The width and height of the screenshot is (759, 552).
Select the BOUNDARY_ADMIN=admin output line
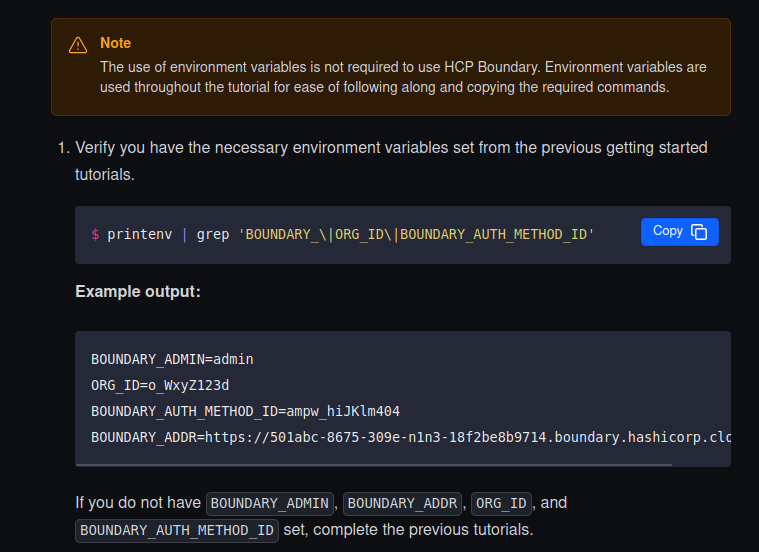point(172,359)
